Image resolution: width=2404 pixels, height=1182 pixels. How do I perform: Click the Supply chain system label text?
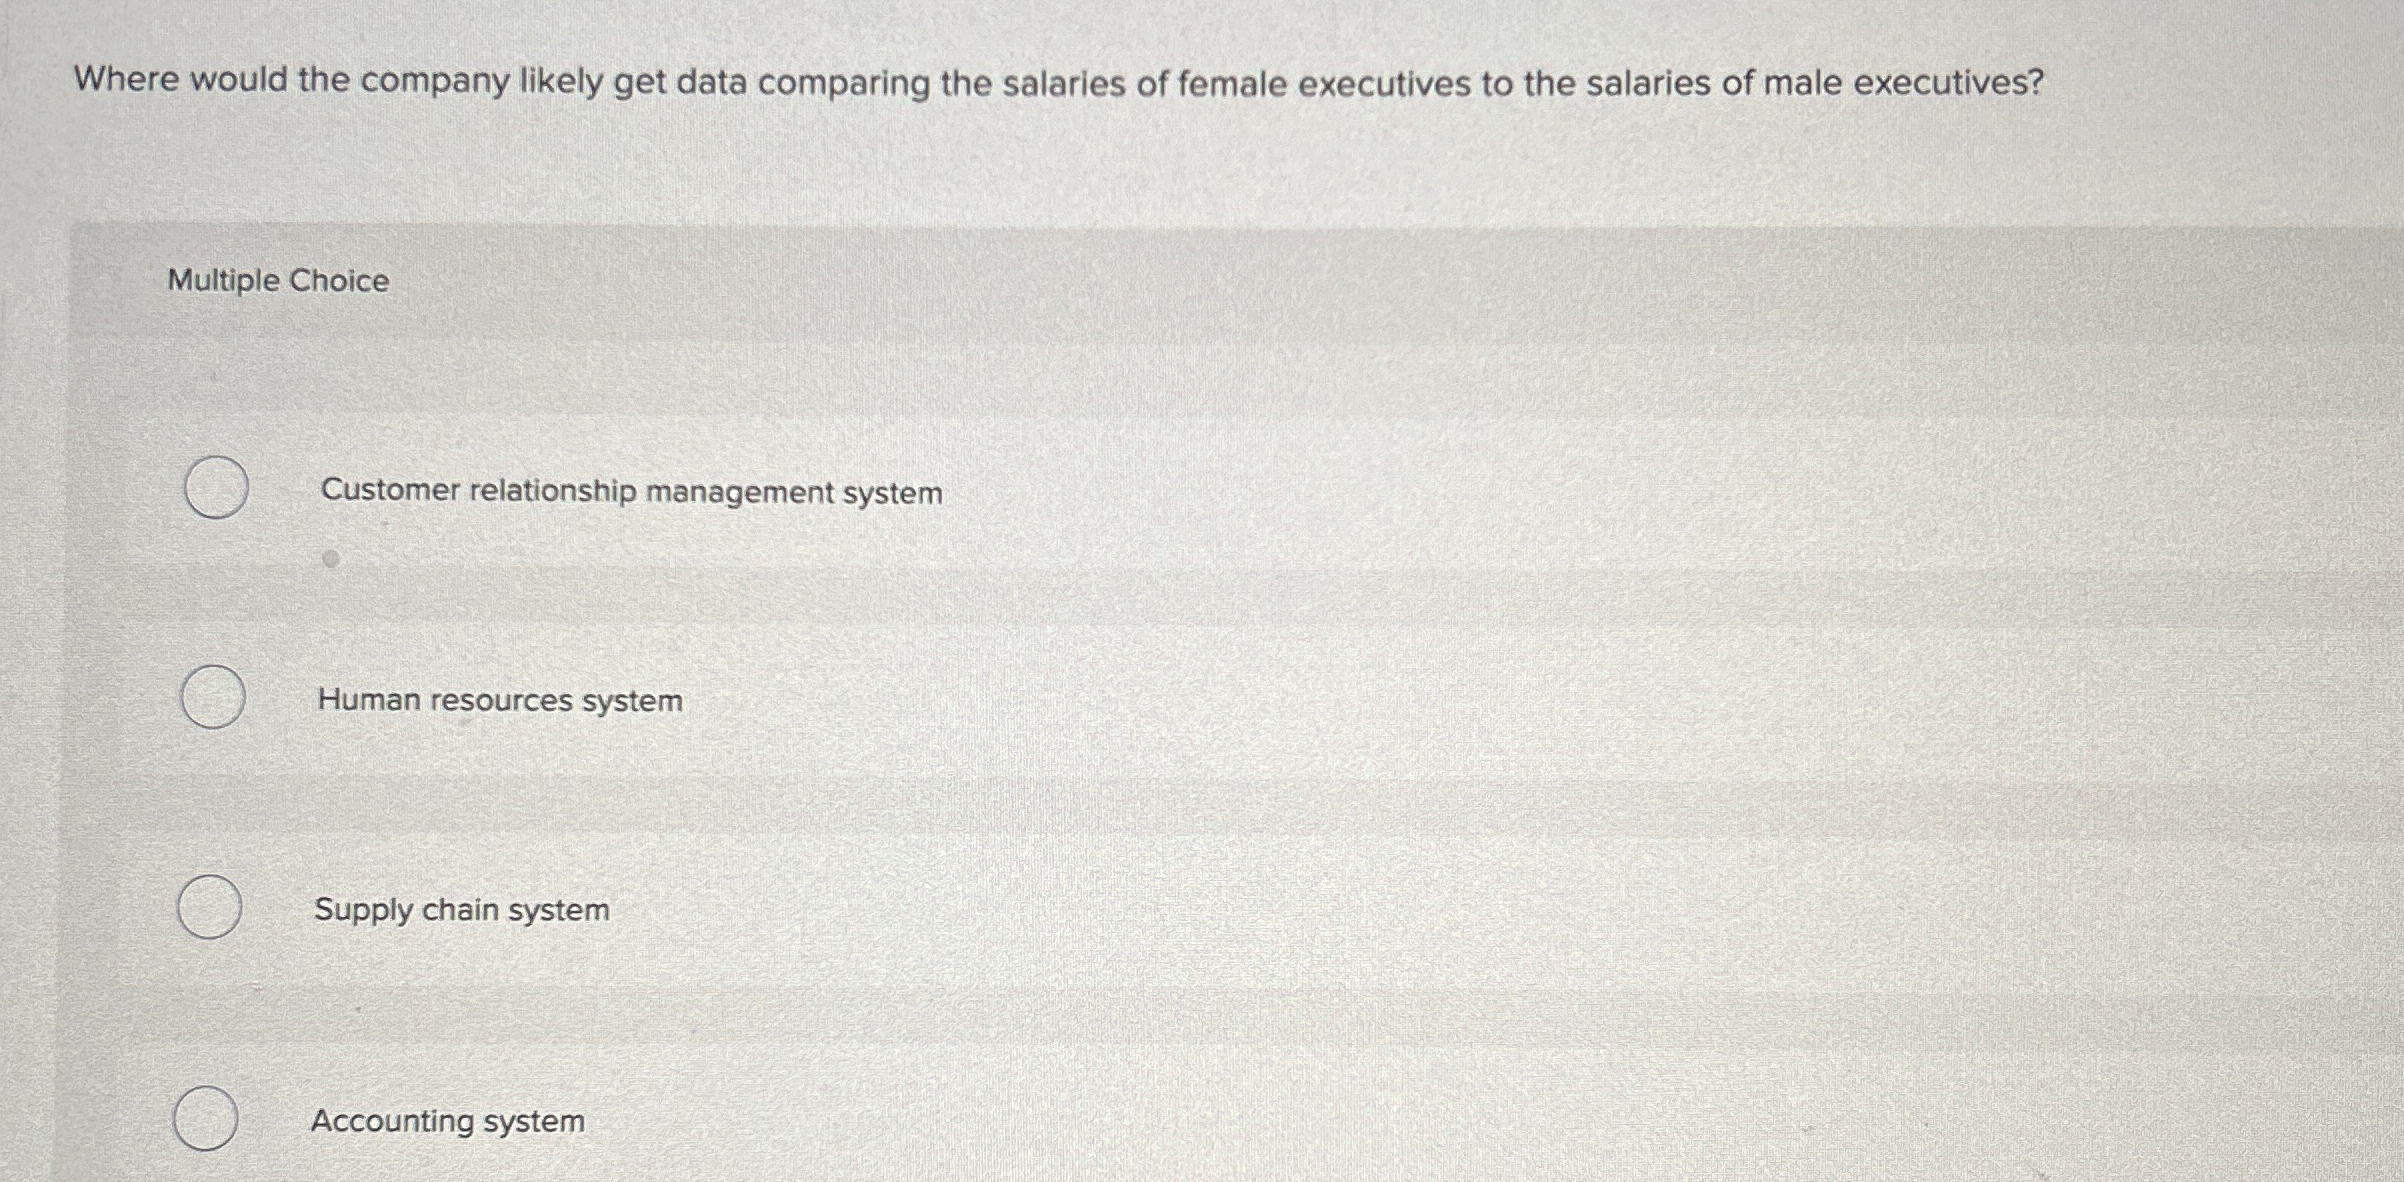coord(460,910)
